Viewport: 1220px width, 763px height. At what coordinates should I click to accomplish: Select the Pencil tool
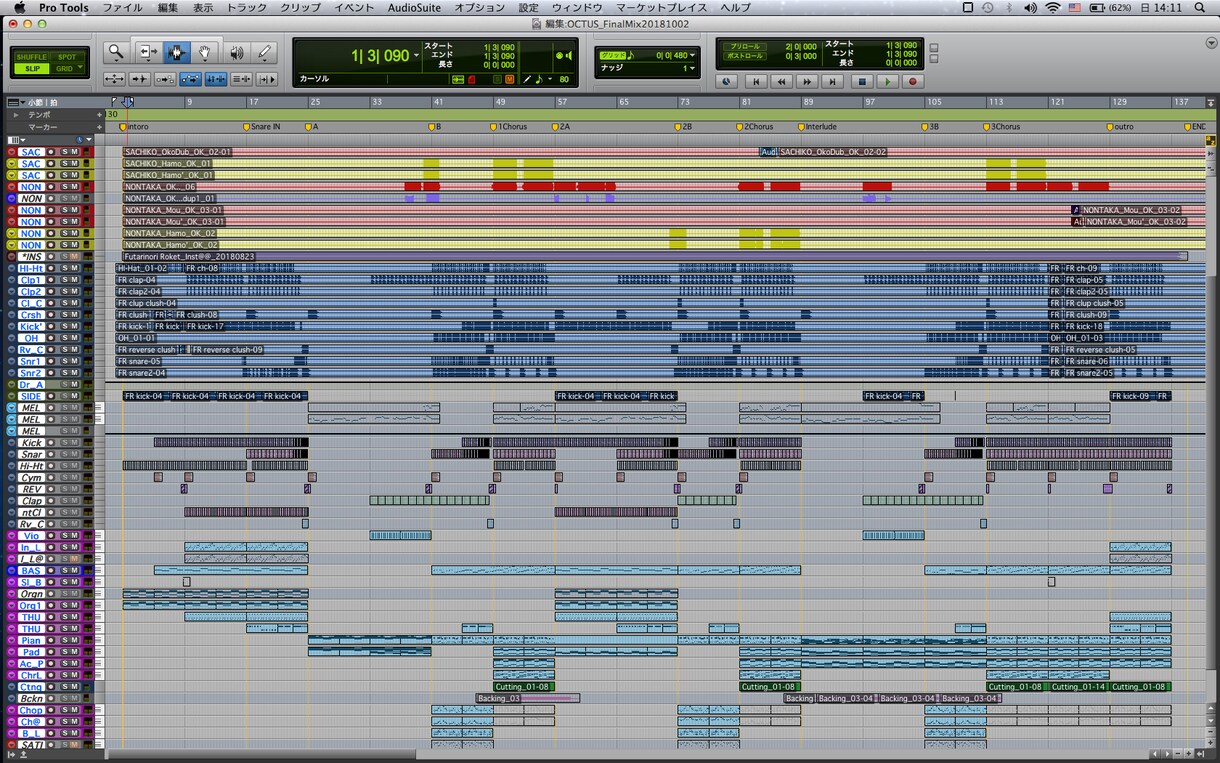click(265, 52)
